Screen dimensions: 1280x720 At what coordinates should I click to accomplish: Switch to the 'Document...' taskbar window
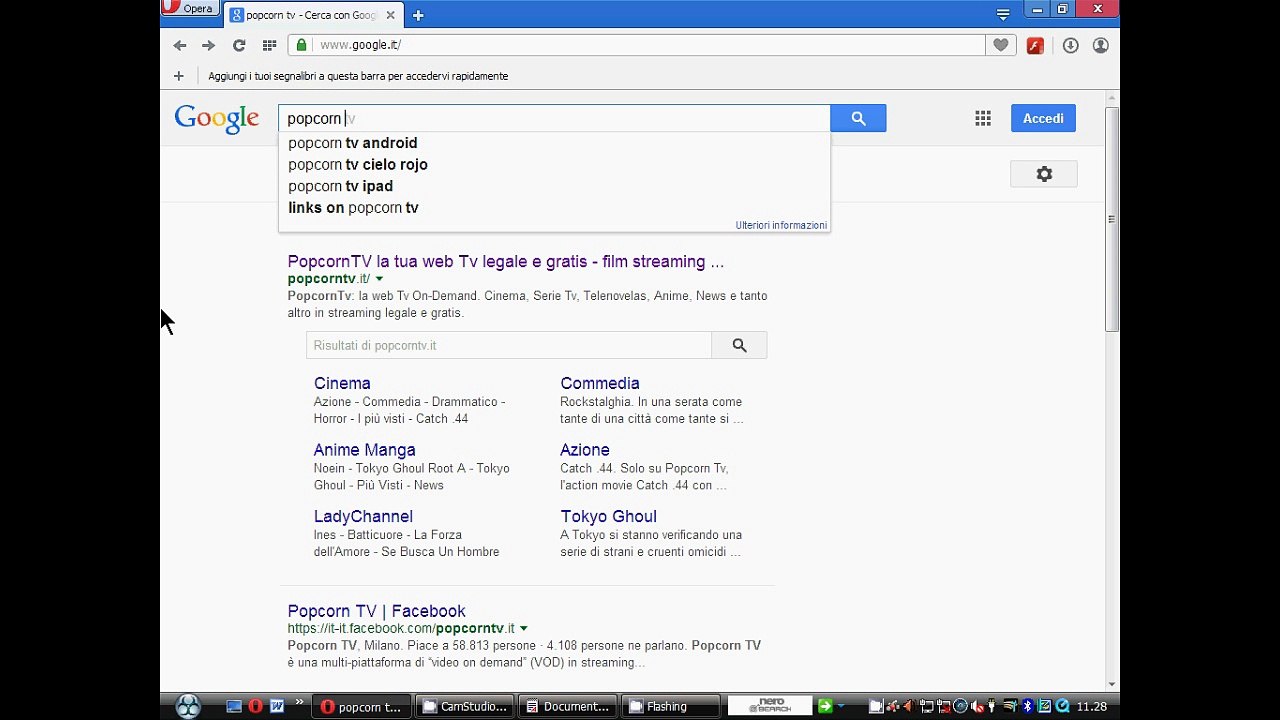(568, 706)
